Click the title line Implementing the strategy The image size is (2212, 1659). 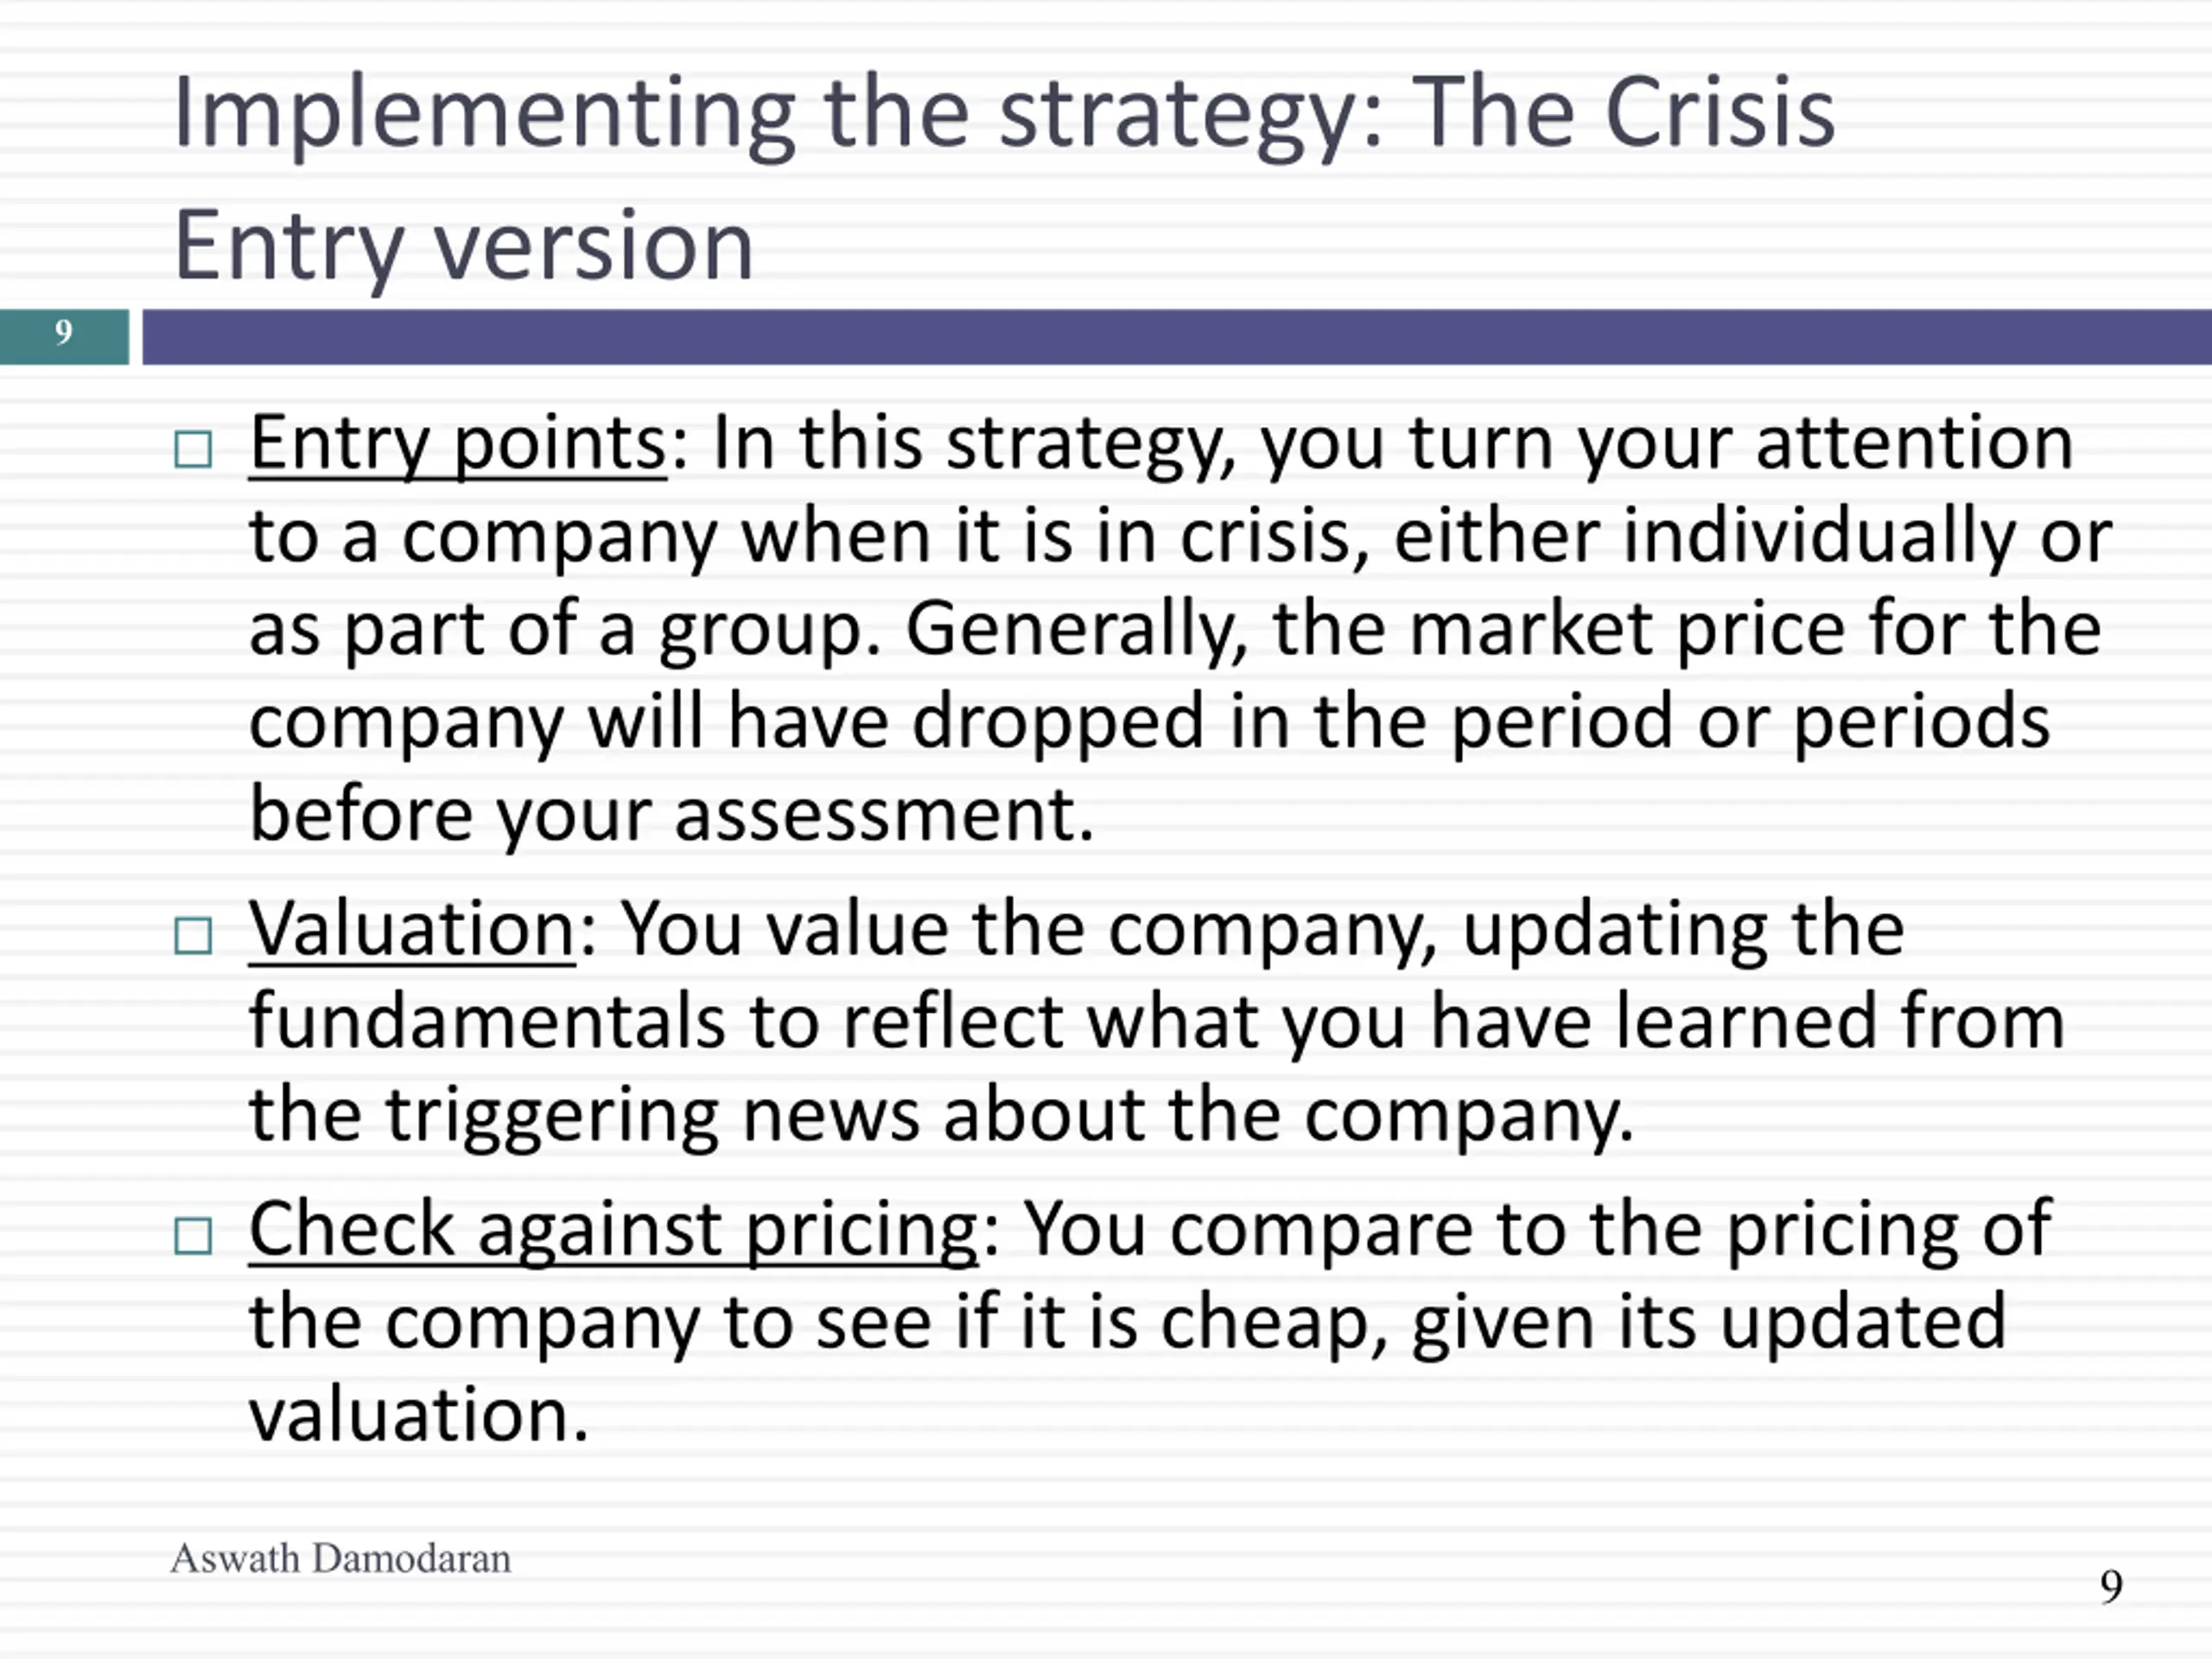pyautogui.click(x=1004, y=115)
